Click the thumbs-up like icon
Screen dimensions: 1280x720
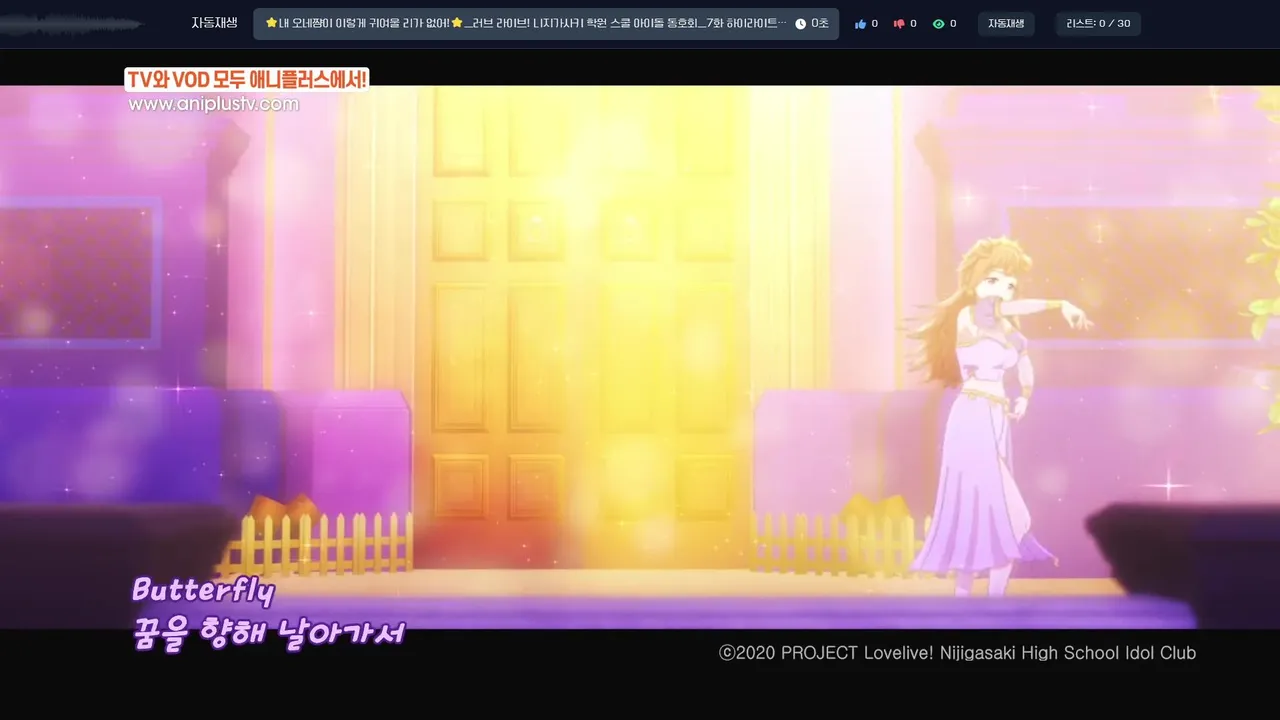pyautogui.click(x=860, y=24)
